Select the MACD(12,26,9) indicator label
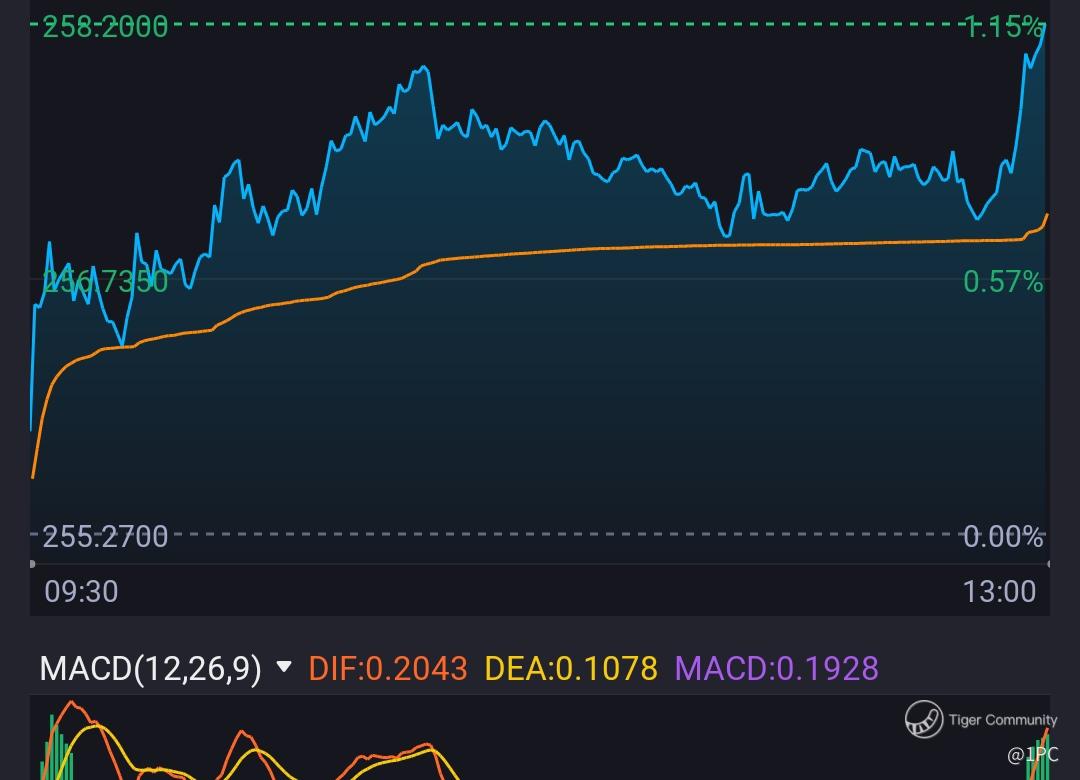The width and height of the screenshot is (1080, 780). (151, 668)
